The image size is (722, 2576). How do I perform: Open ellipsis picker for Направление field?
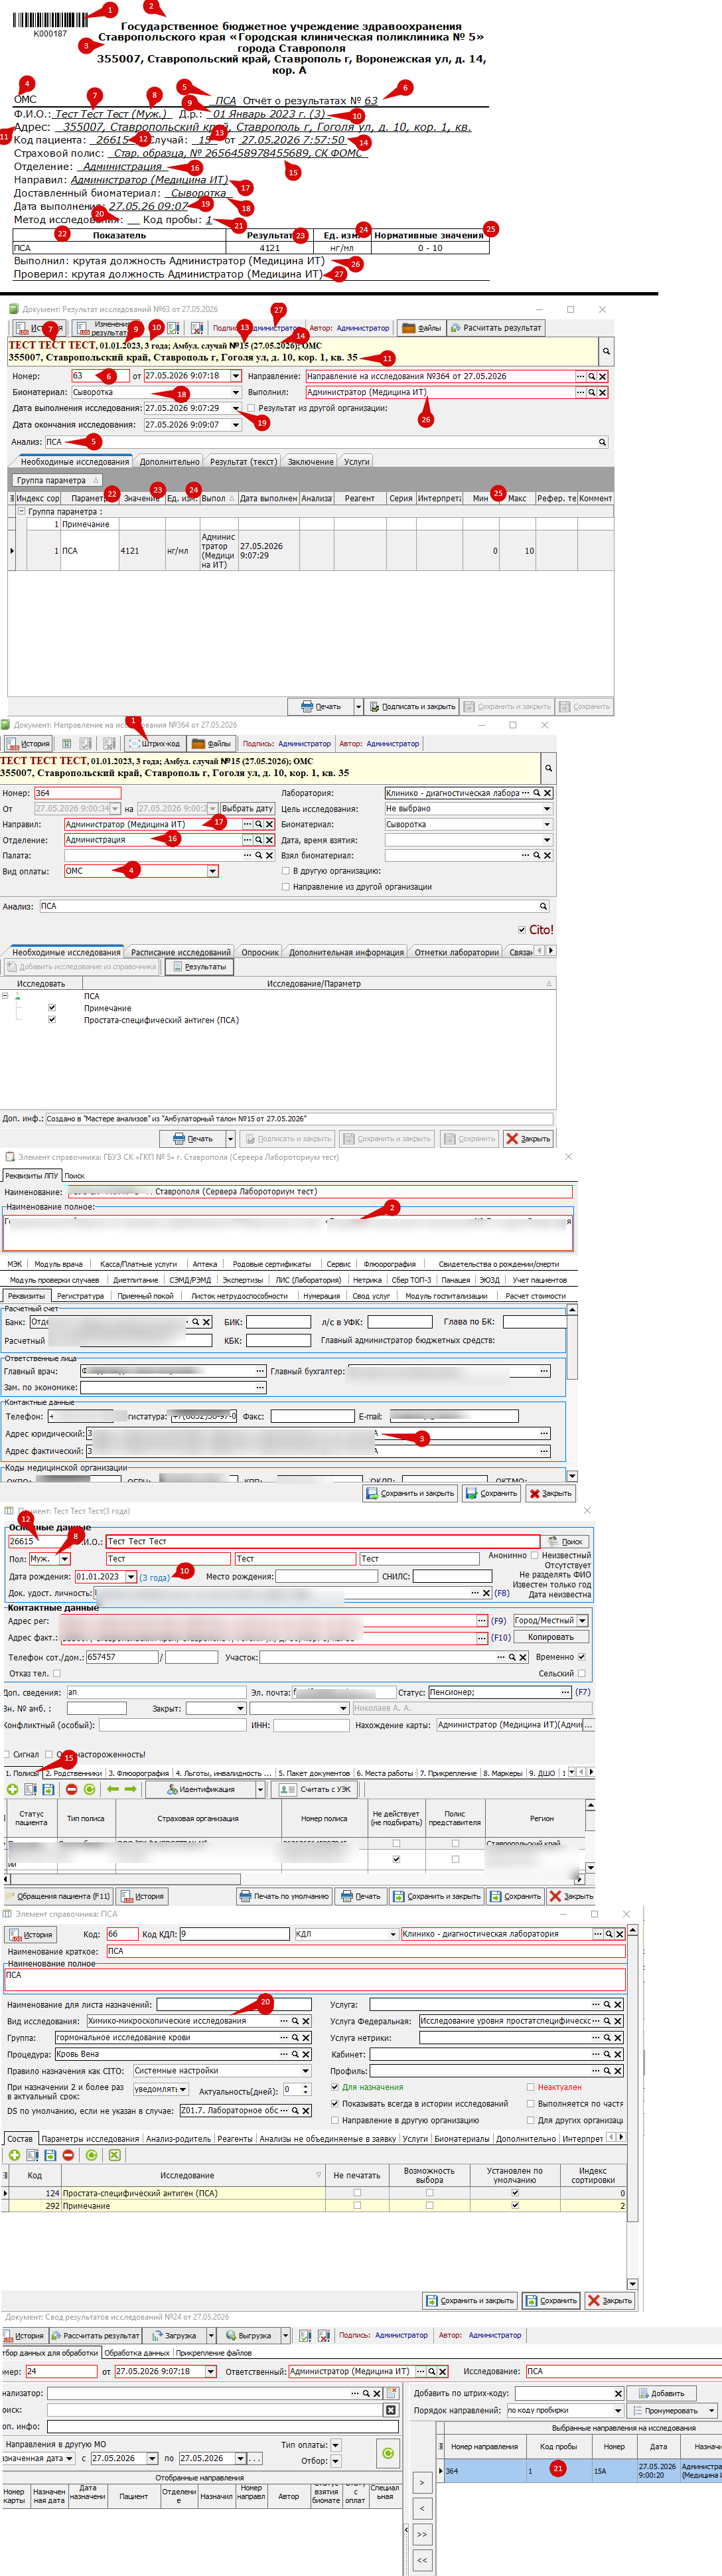[580, 377]
